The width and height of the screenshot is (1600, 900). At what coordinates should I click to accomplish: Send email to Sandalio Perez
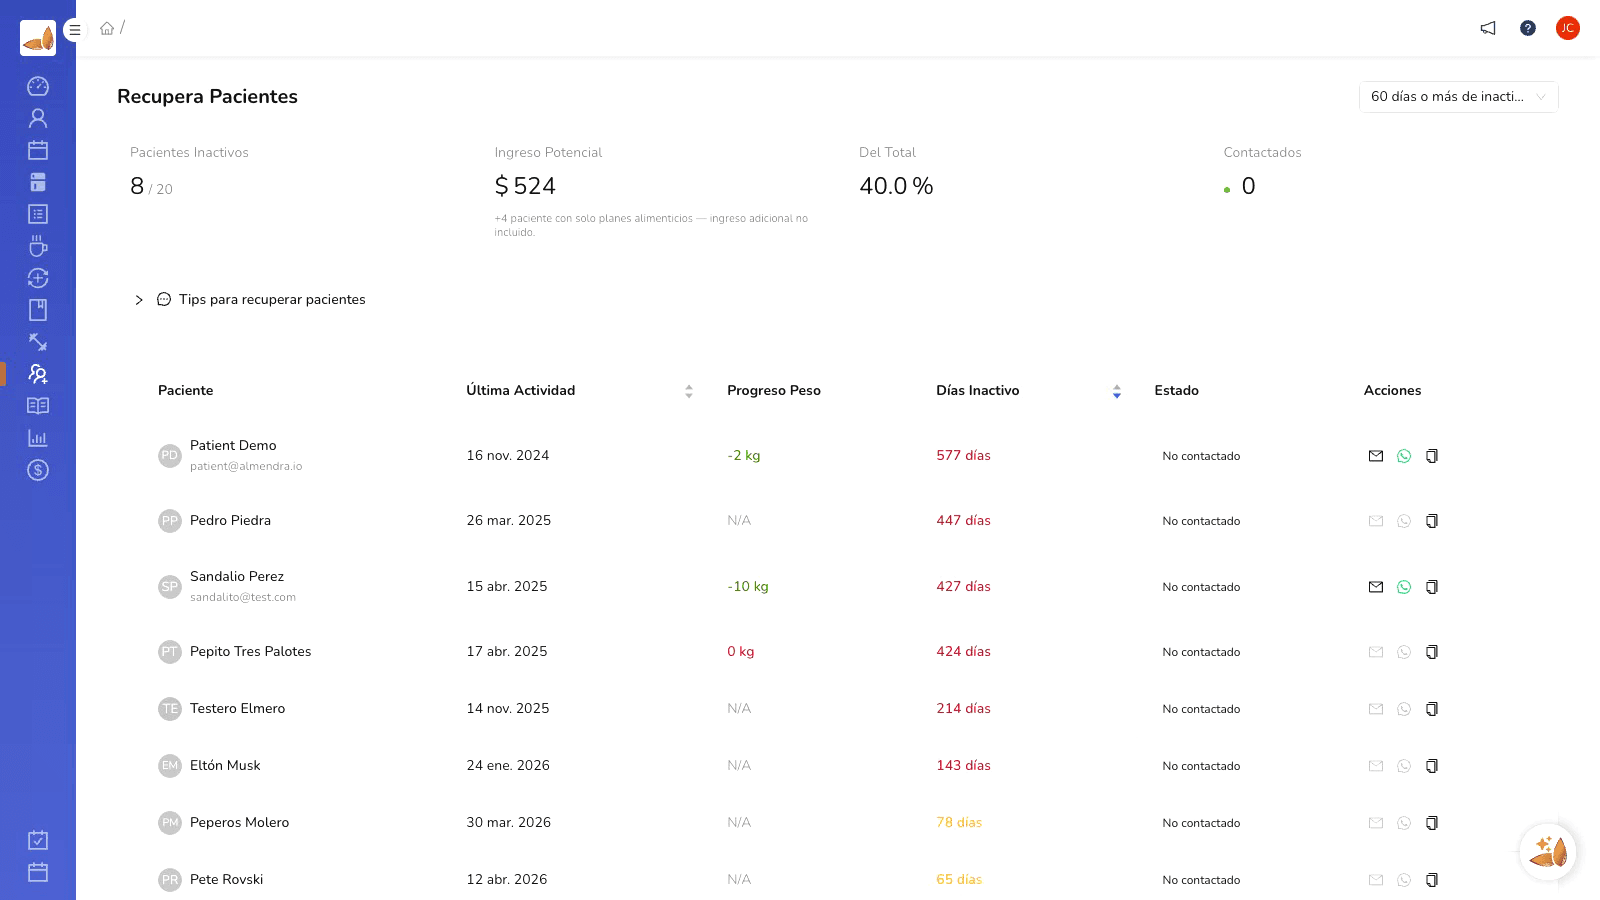(x=1376, y=587)
